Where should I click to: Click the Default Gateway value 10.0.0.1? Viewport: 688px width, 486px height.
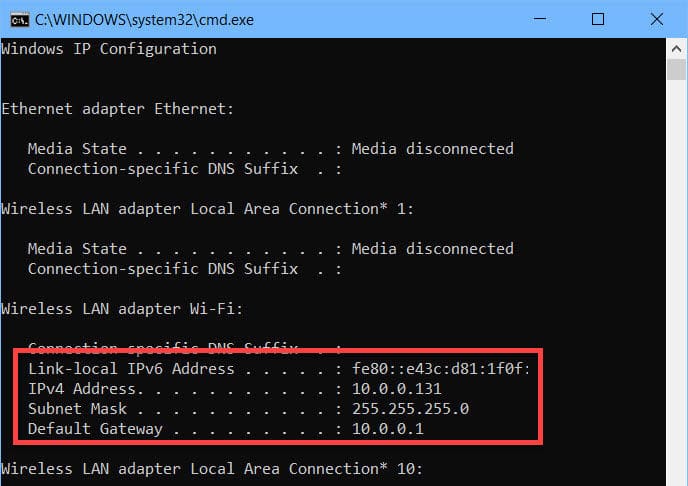388,429
